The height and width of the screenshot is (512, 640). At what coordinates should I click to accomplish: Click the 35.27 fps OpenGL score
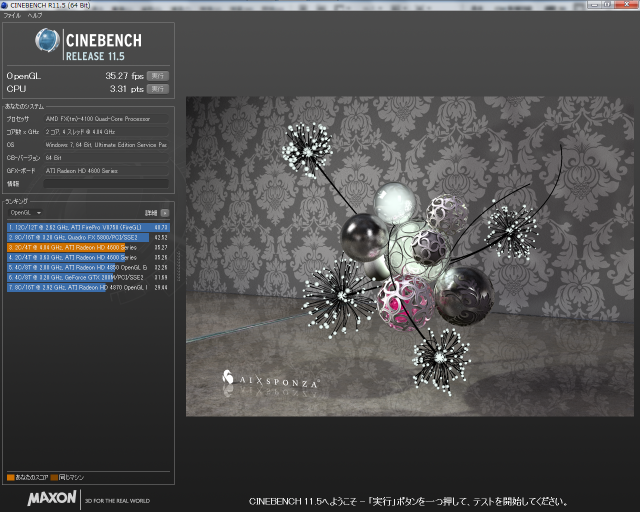[124, 76]
